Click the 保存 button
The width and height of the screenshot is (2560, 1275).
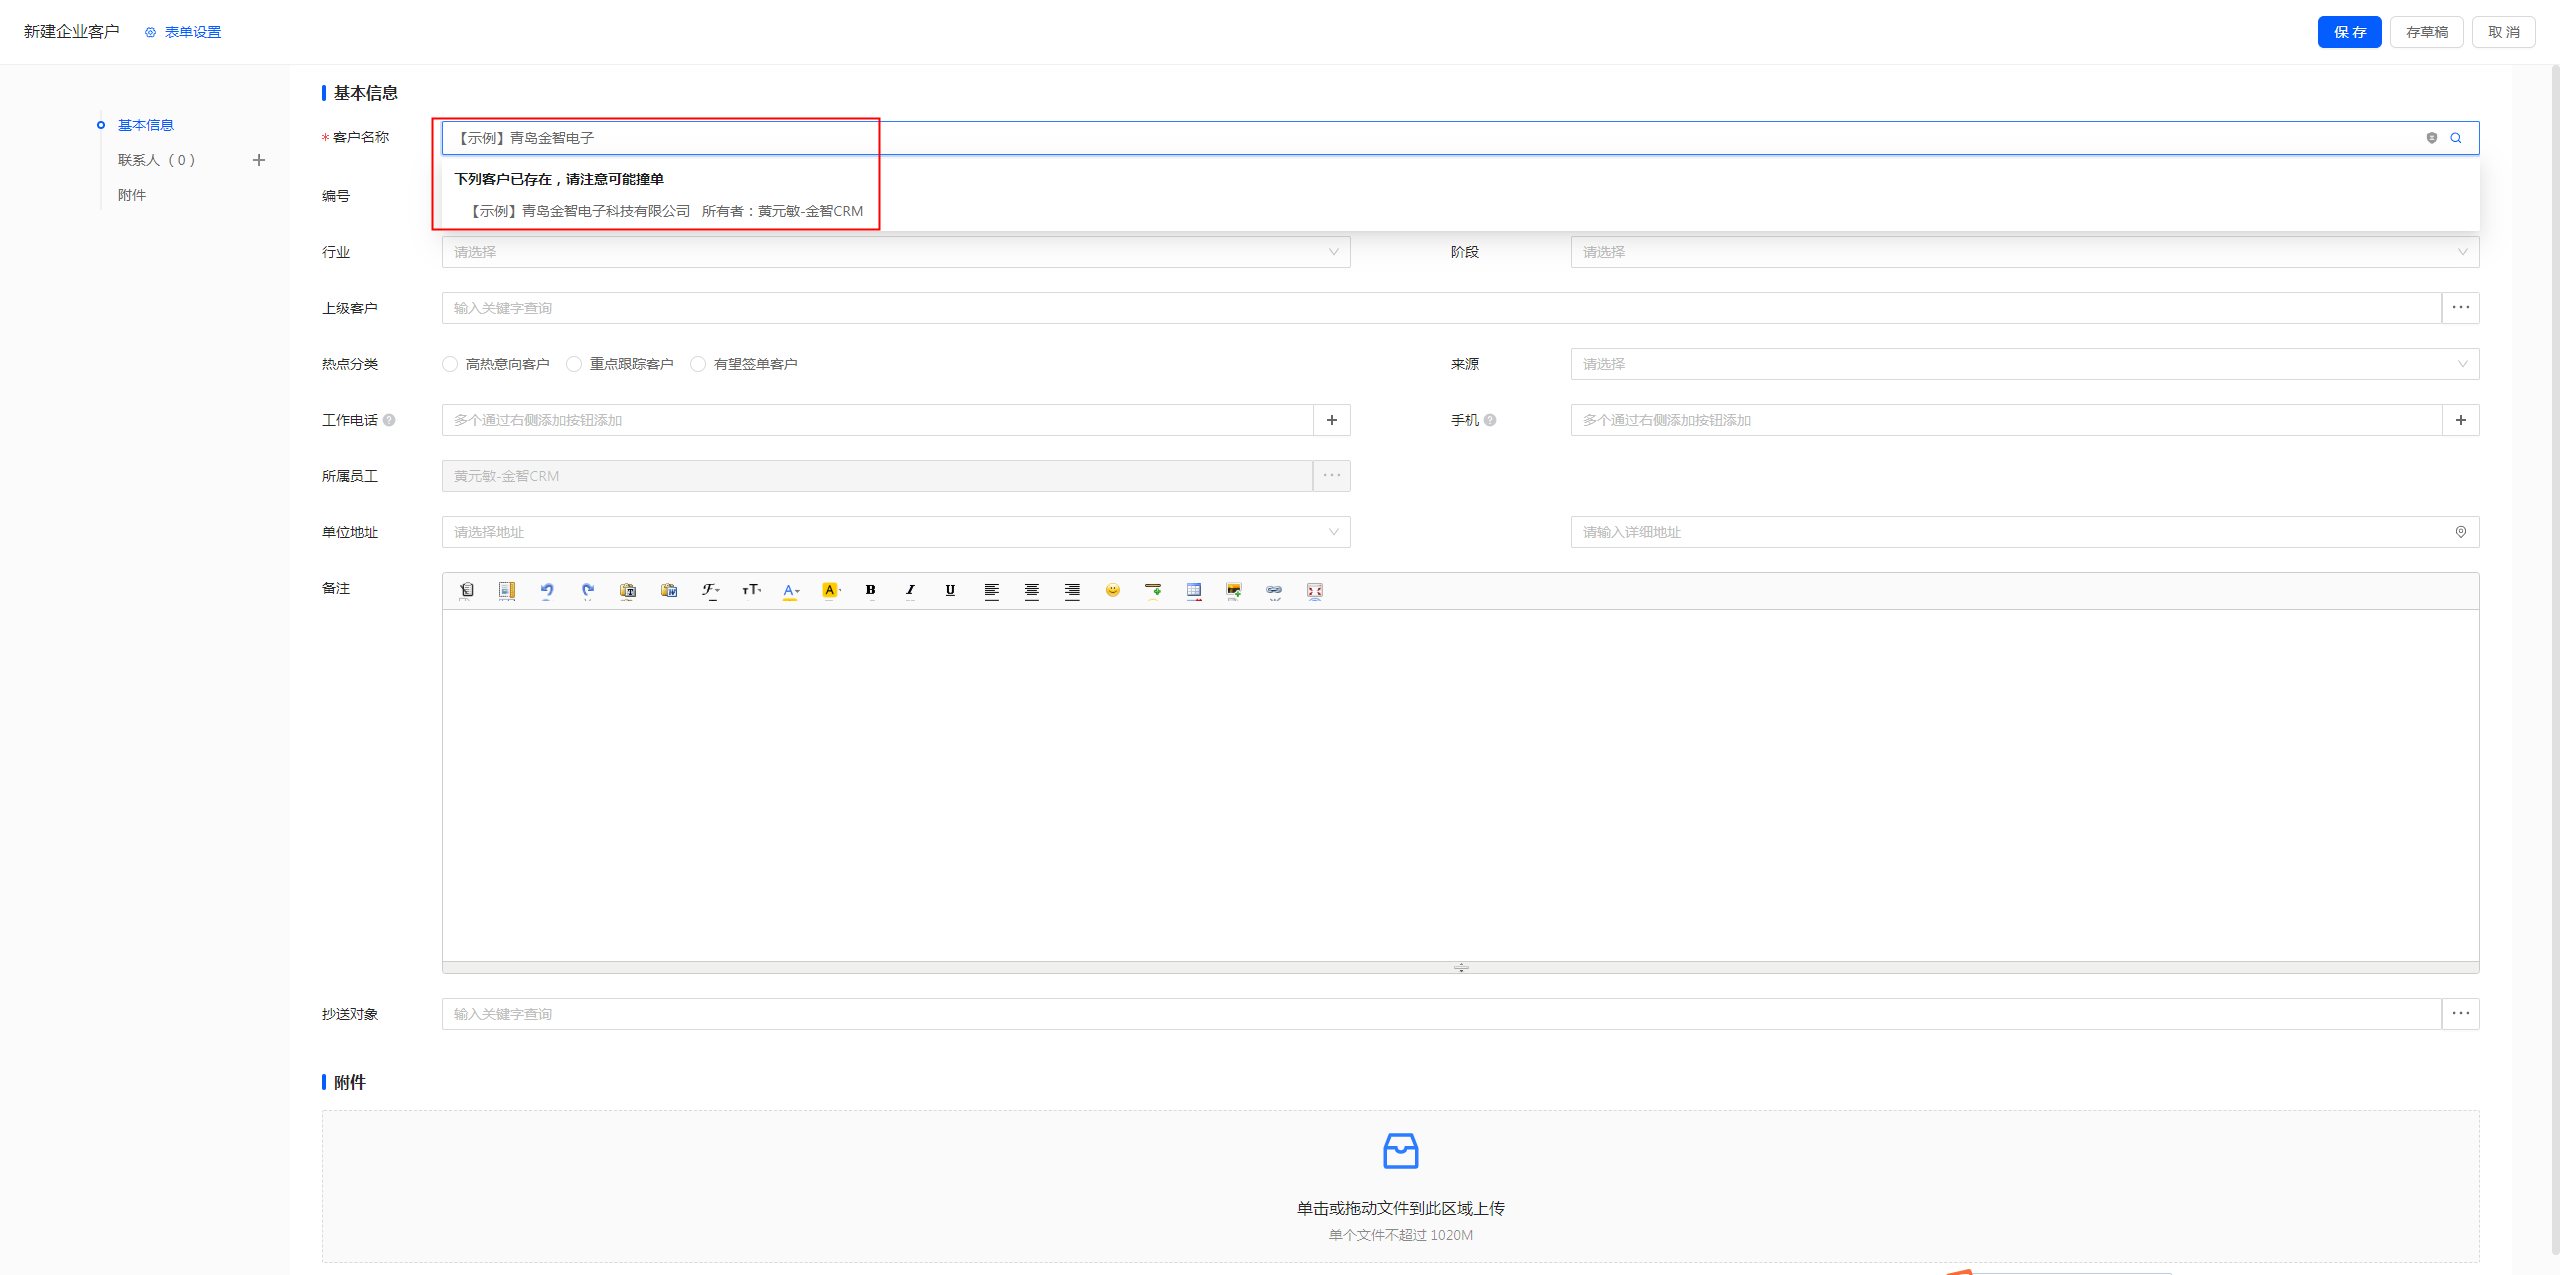pyautogui.click(x=2349, y=32)
